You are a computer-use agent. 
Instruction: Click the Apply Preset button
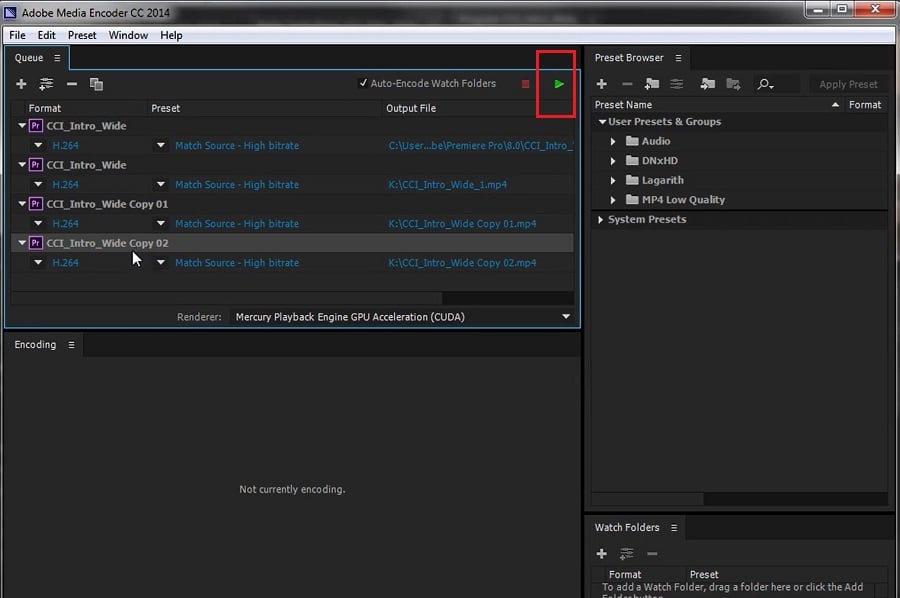click(848, 84)
